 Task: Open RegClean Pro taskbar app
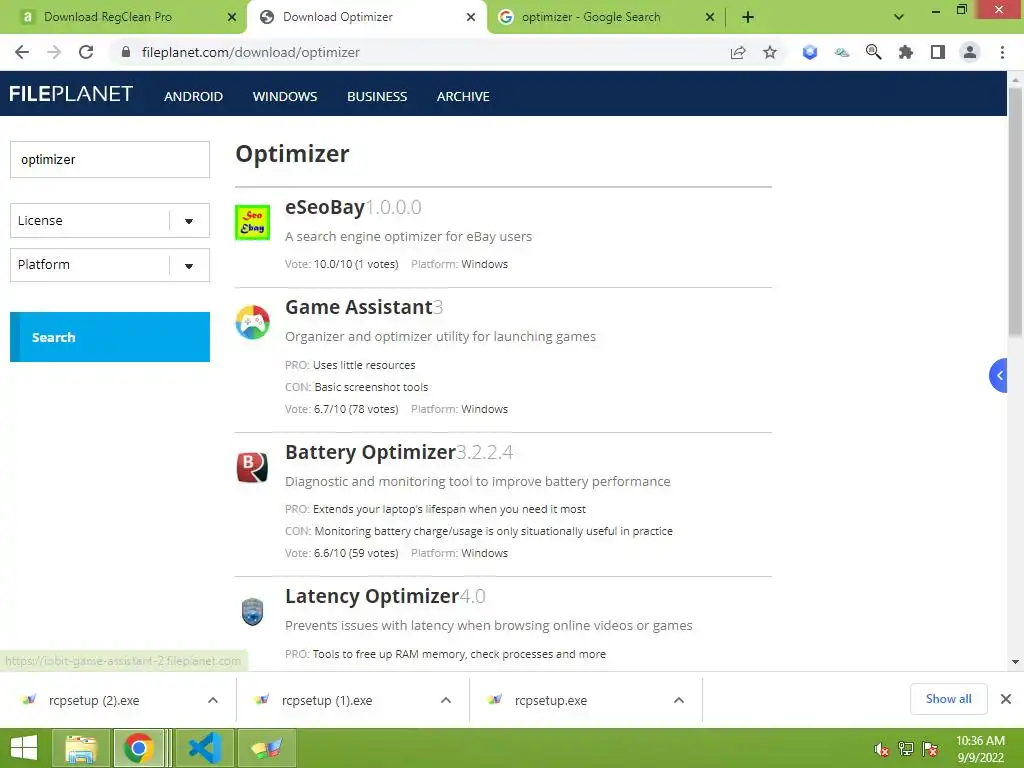tap(267, 748)
